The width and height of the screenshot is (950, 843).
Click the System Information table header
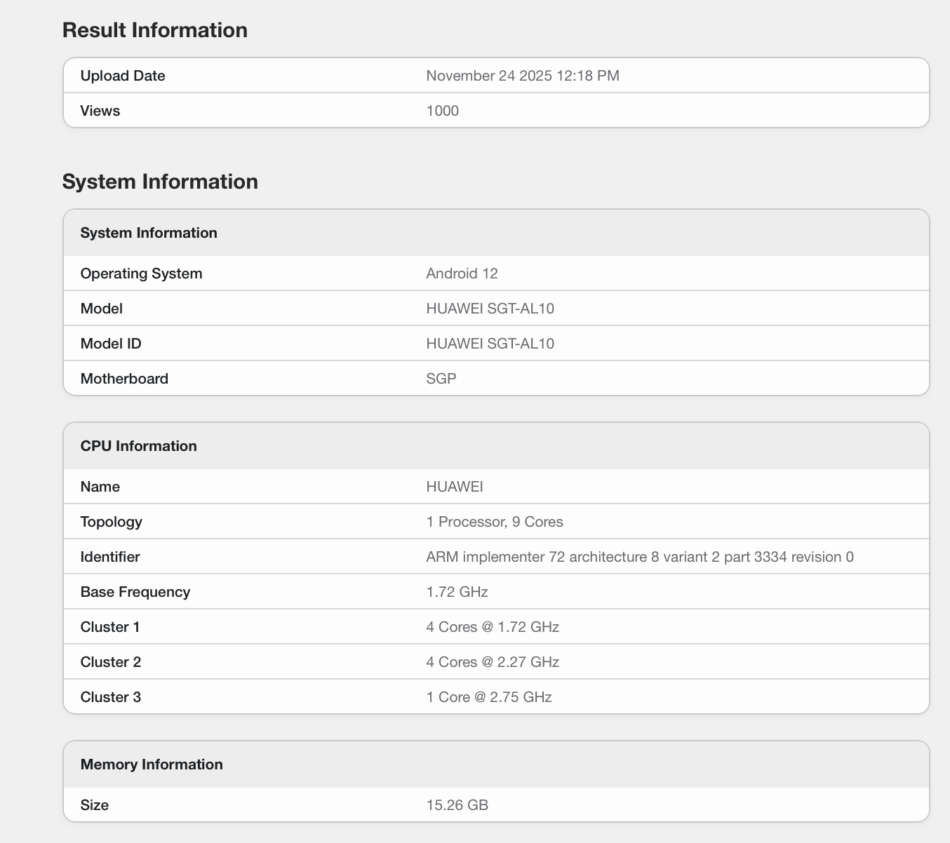(x=148, y=233)
